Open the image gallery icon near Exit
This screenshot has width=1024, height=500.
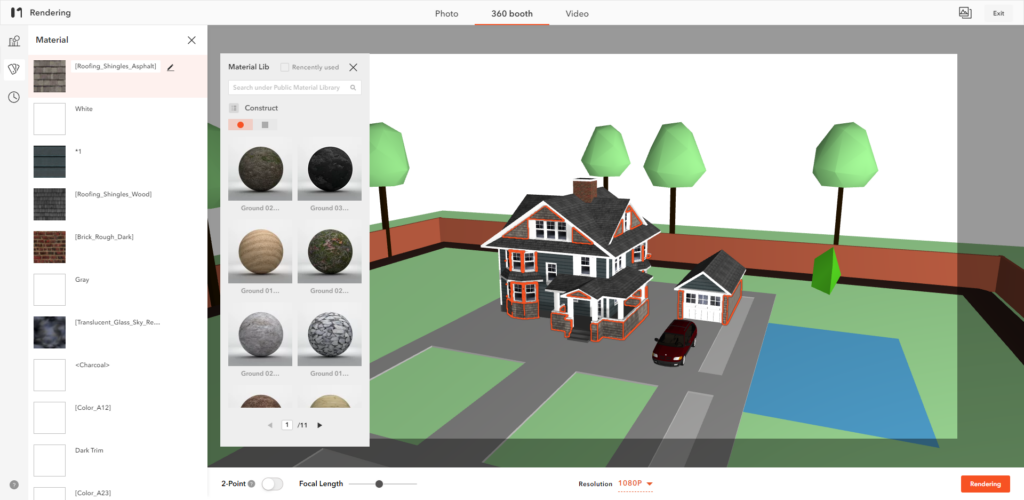pos(964,13)
